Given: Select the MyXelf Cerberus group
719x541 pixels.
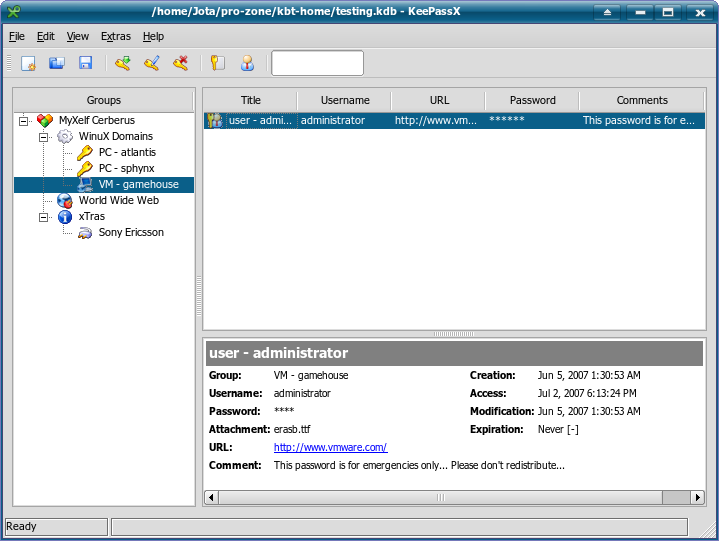Looking at the screenshot, I should pyautogui.click(x=97, y=121).
